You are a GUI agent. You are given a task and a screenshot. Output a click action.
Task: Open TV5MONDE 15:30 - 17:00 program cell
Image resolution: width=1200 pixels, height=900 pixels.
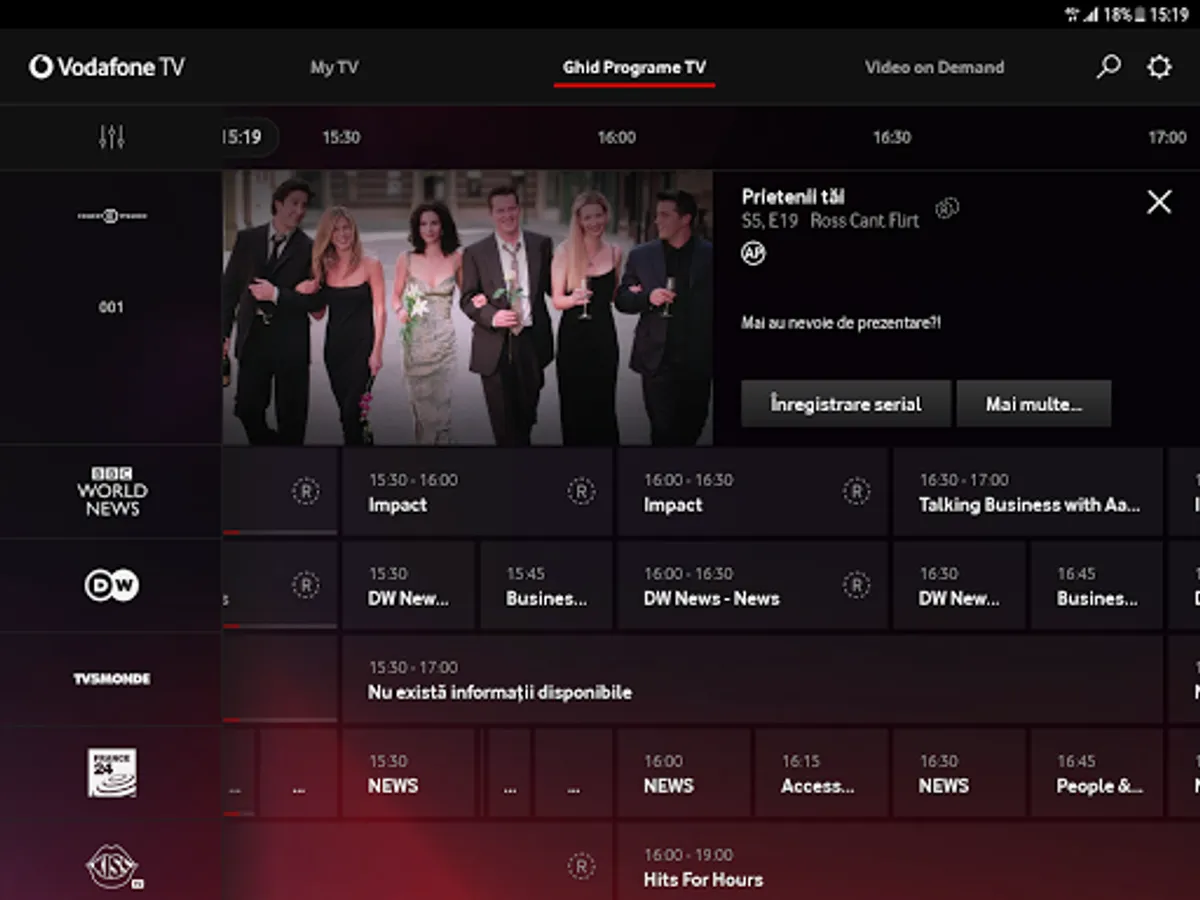(x=753, y=679)
